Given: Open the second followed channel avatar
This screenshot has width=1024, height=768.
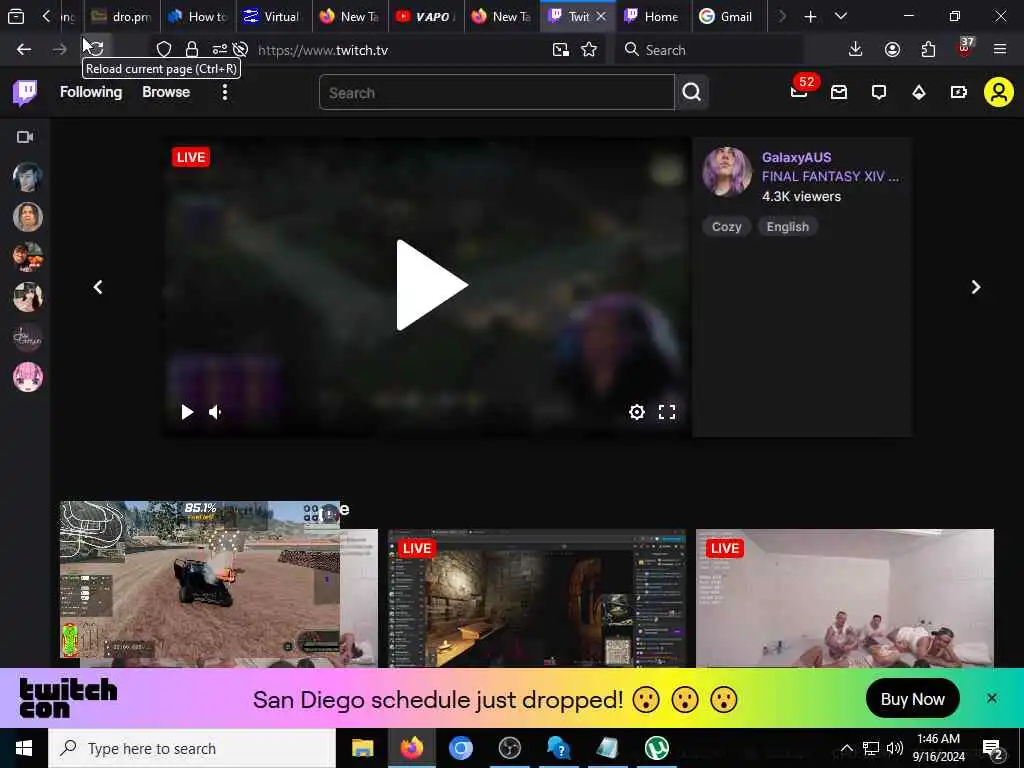Looking at the screenshot, I should 27,217.
